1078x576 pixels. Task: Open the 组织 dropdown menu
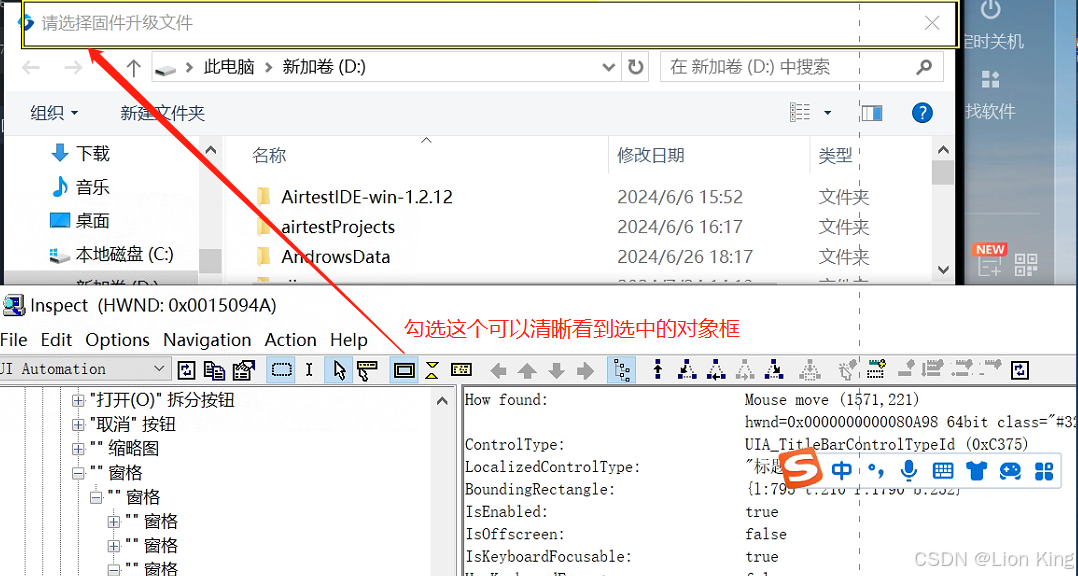pos(54,113)
